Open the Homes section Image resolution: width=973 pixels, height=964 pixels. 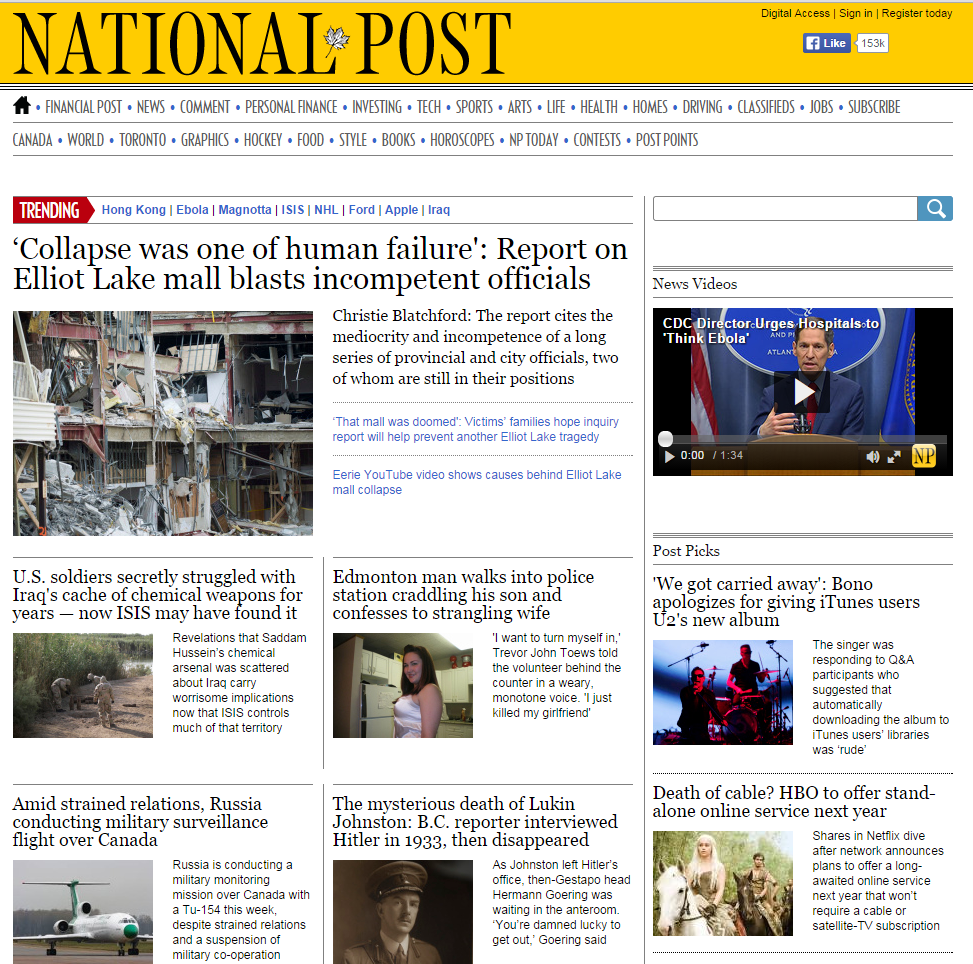(650, 107)
